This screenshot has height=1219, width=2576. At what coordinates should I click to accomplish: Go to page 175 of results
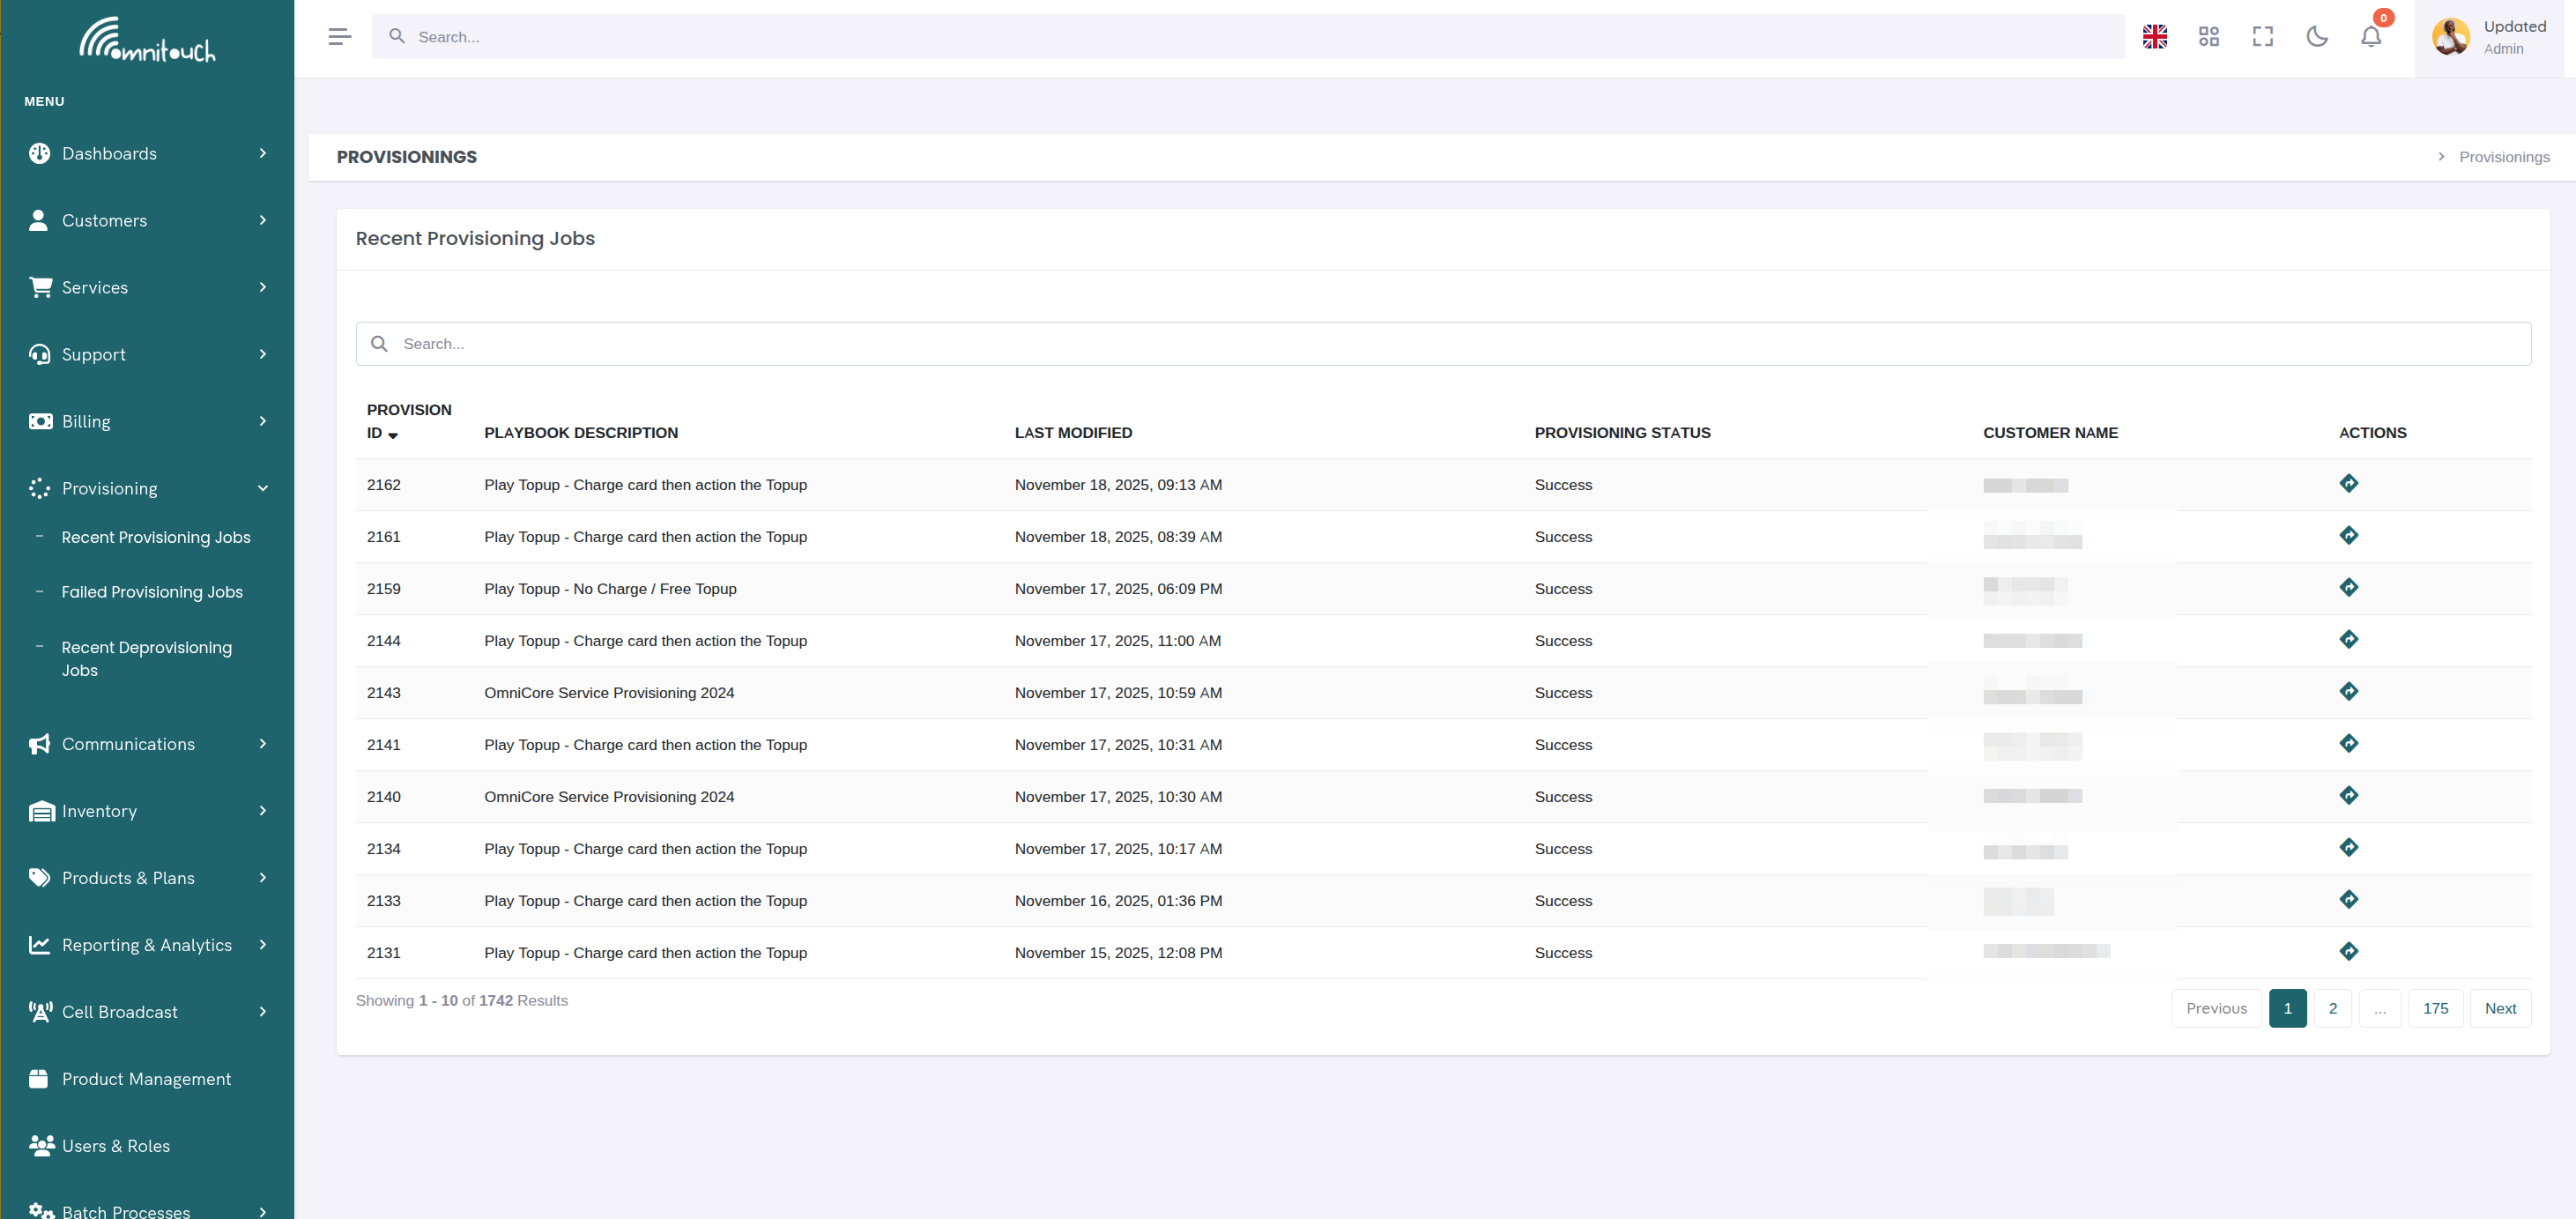(x=2436, y=1008)
